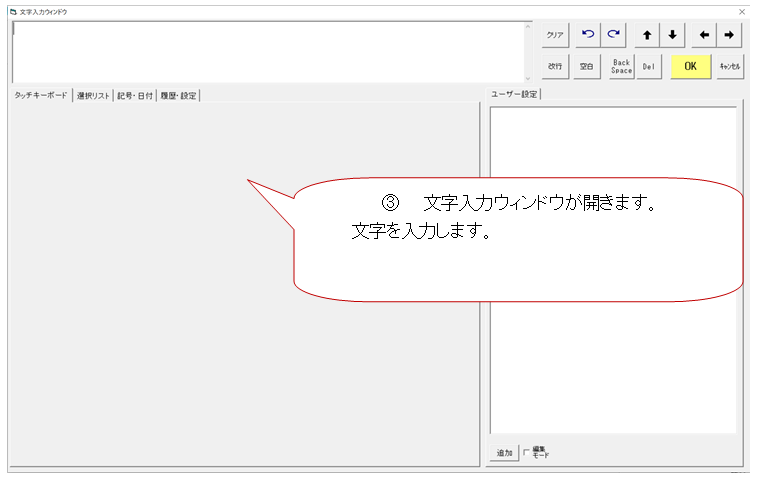
Task: Move cursor with right arrow button
Action: (730, 35)
